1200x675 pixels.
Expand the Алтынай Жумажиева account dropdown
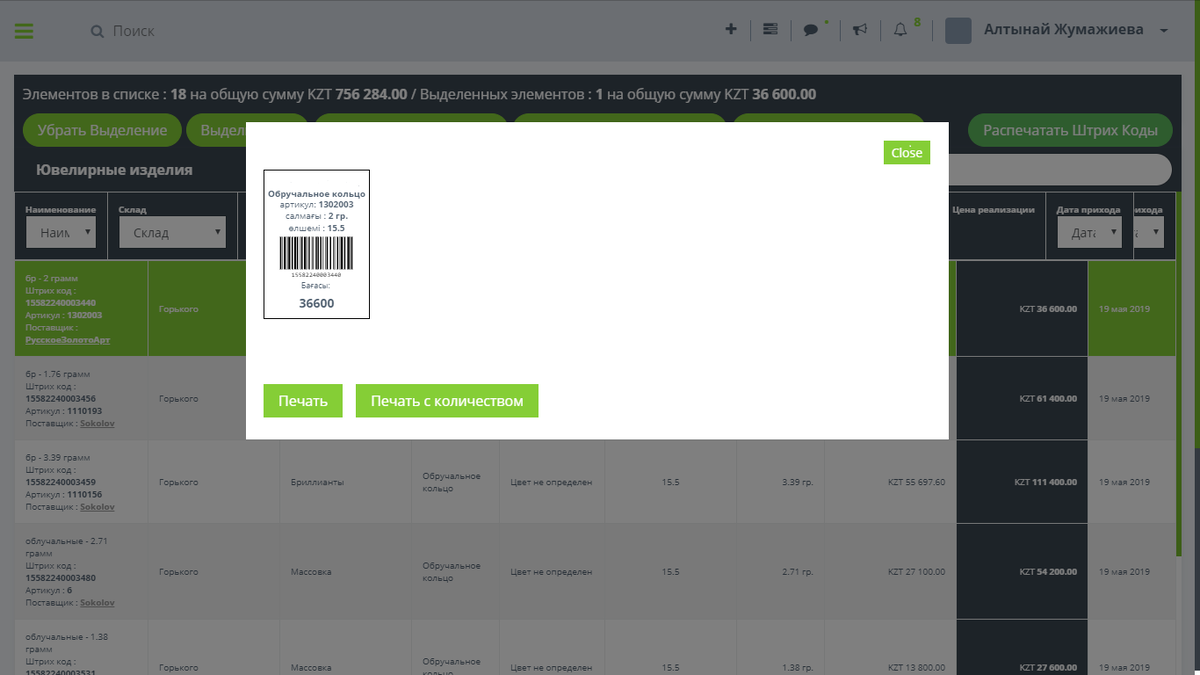pyautogui.click(x=1164, y=31)
